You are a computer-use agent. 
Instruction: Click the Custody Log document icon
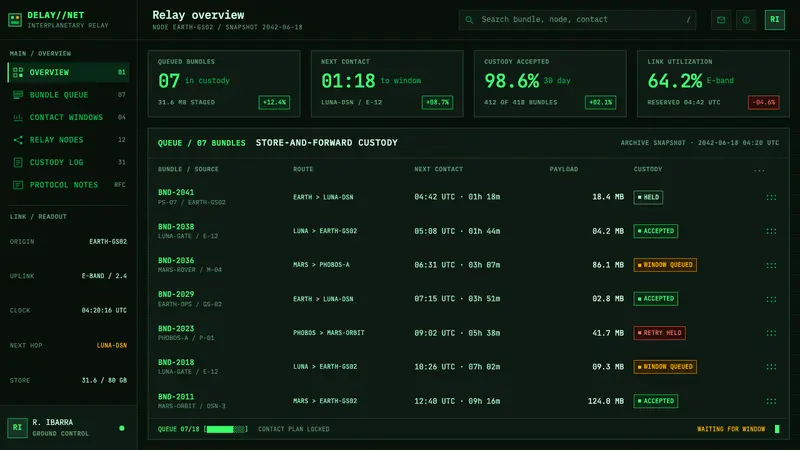coord(18,162)
